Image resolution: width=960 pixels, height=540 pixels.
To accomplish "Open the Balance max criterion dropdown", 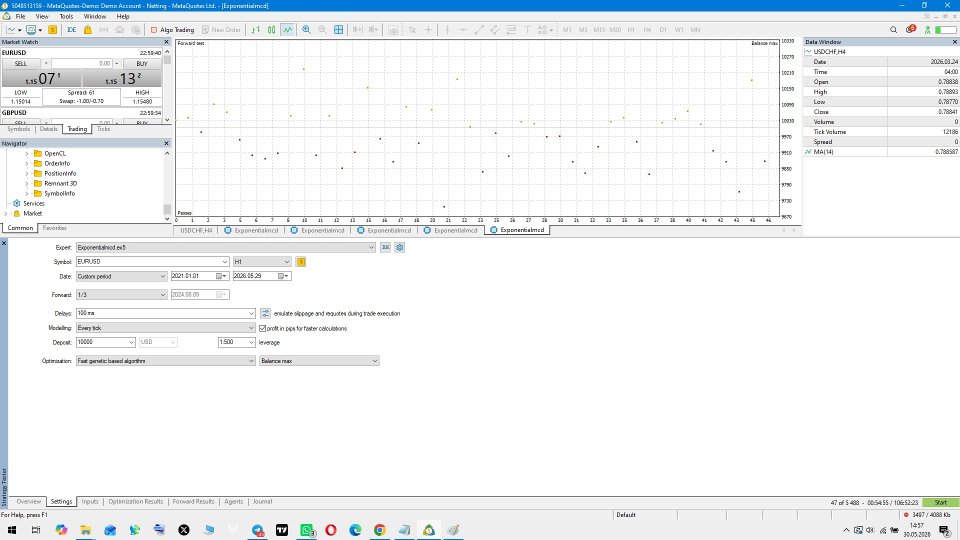I will (x=375, y=361).
